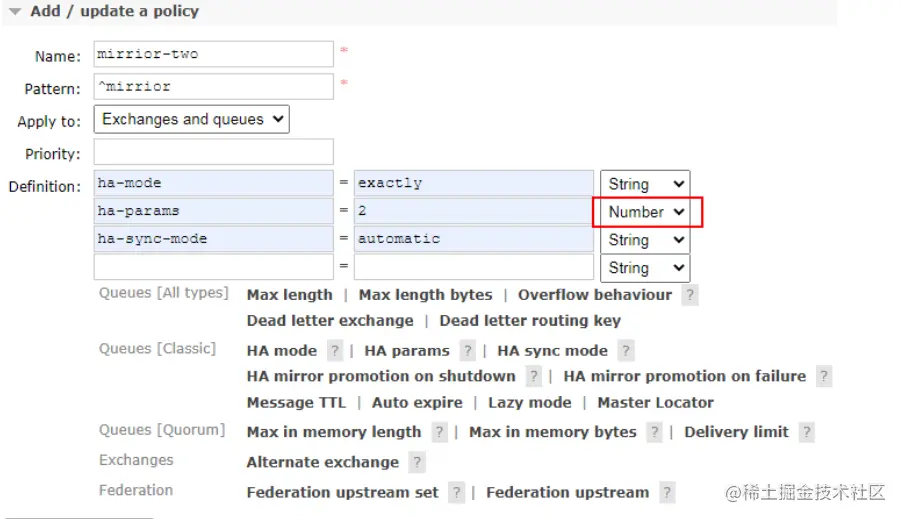Add the Dead letter routing key
Image resolution: width=902 pixels, height=519 pixels.
pyautogui.click(x=530, y=320)
